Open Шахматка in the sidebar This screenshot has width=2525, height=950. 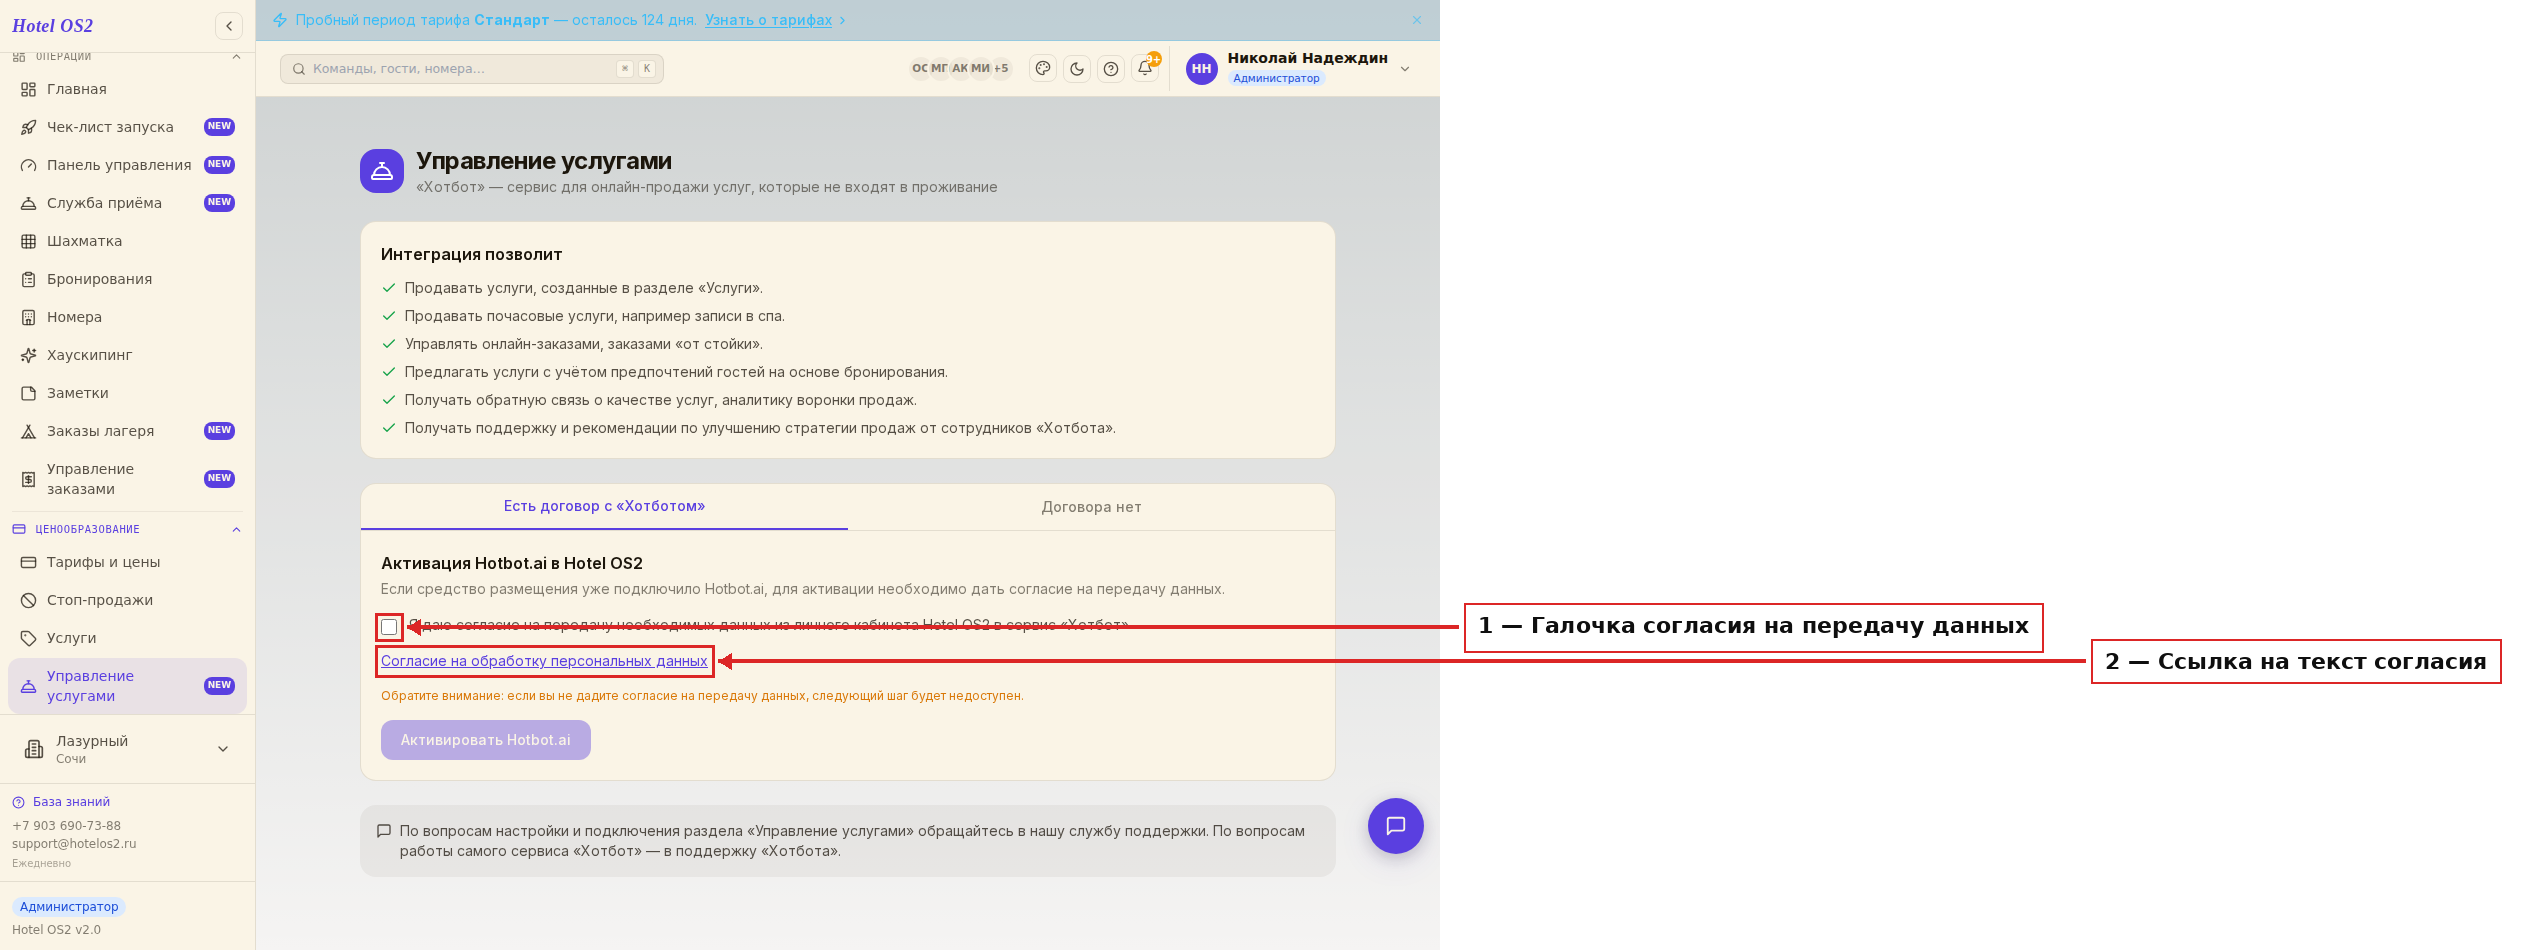pos(127,241)
